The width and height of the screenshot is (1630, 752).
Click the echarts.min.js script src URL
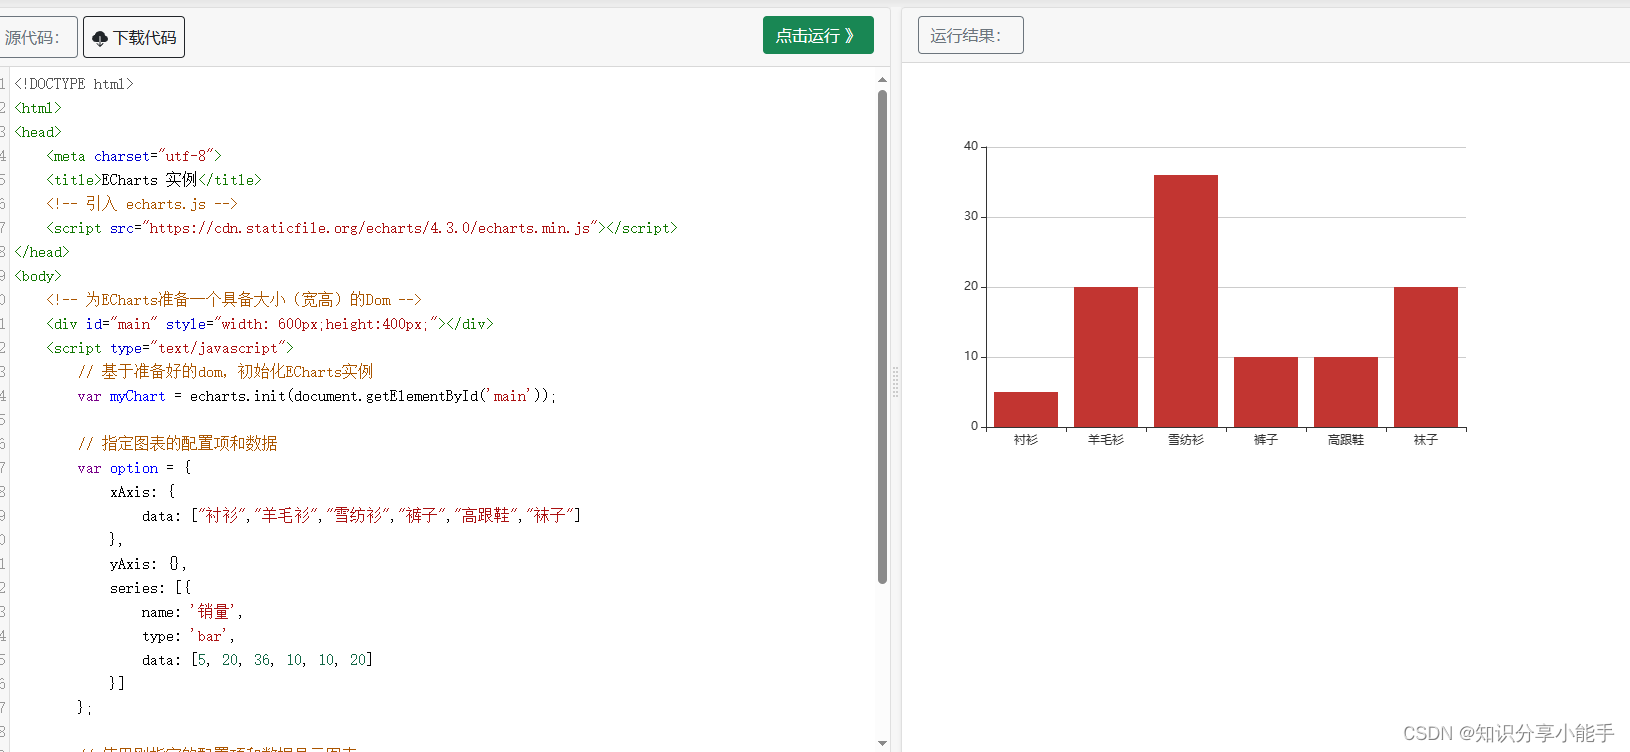click(370, 228)
